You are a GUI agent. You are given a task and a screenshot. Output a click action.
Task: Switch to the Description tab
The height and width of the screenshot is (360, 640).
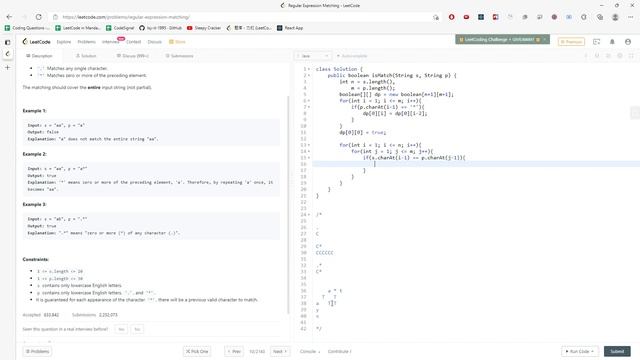click(40, 56)
